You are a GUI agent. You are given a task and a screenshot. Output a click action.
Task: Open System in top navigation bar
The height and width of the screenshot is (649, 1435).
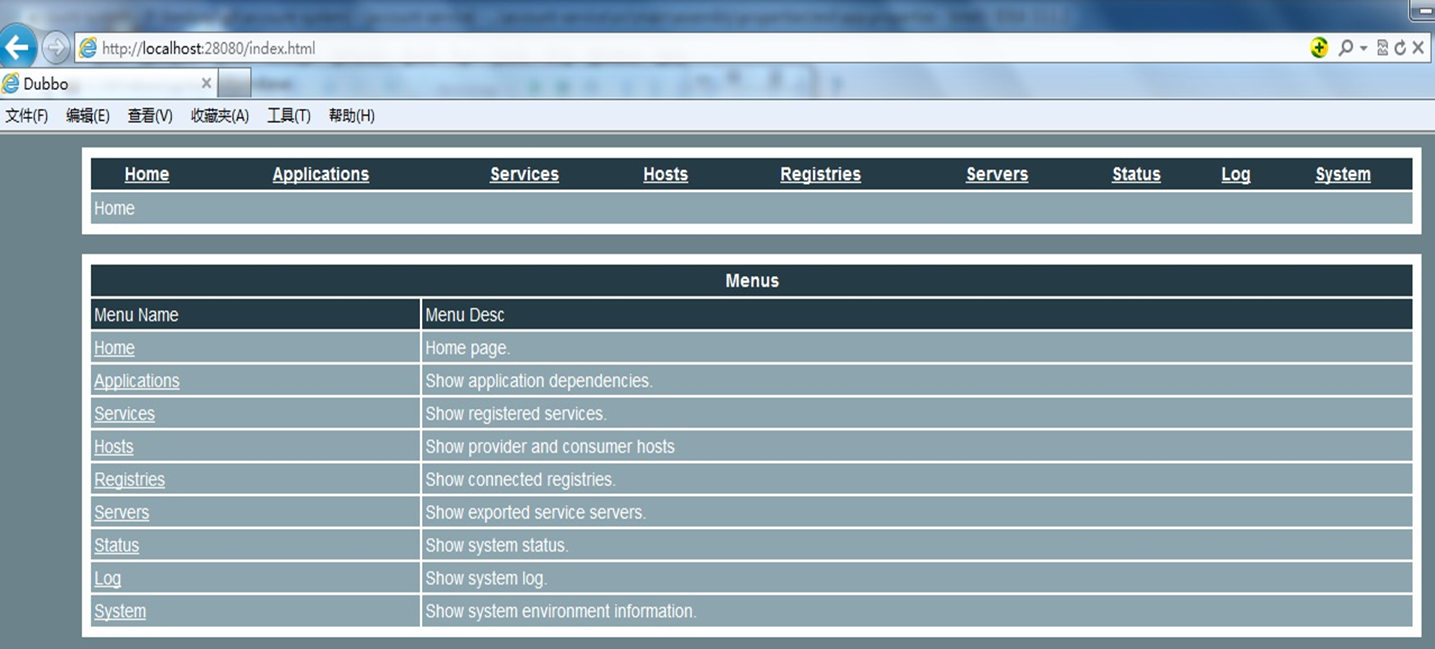pos(1343,174)
